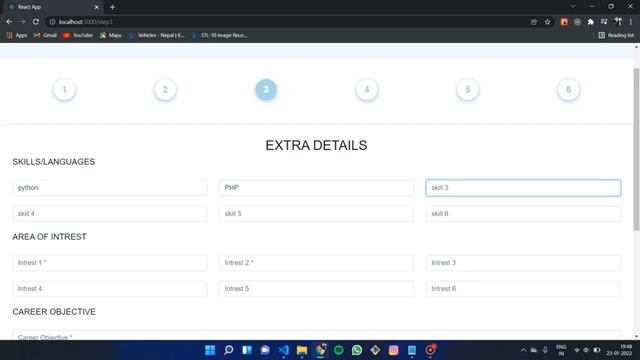Open File Explorer from taskbar

(x=302, y=350)
